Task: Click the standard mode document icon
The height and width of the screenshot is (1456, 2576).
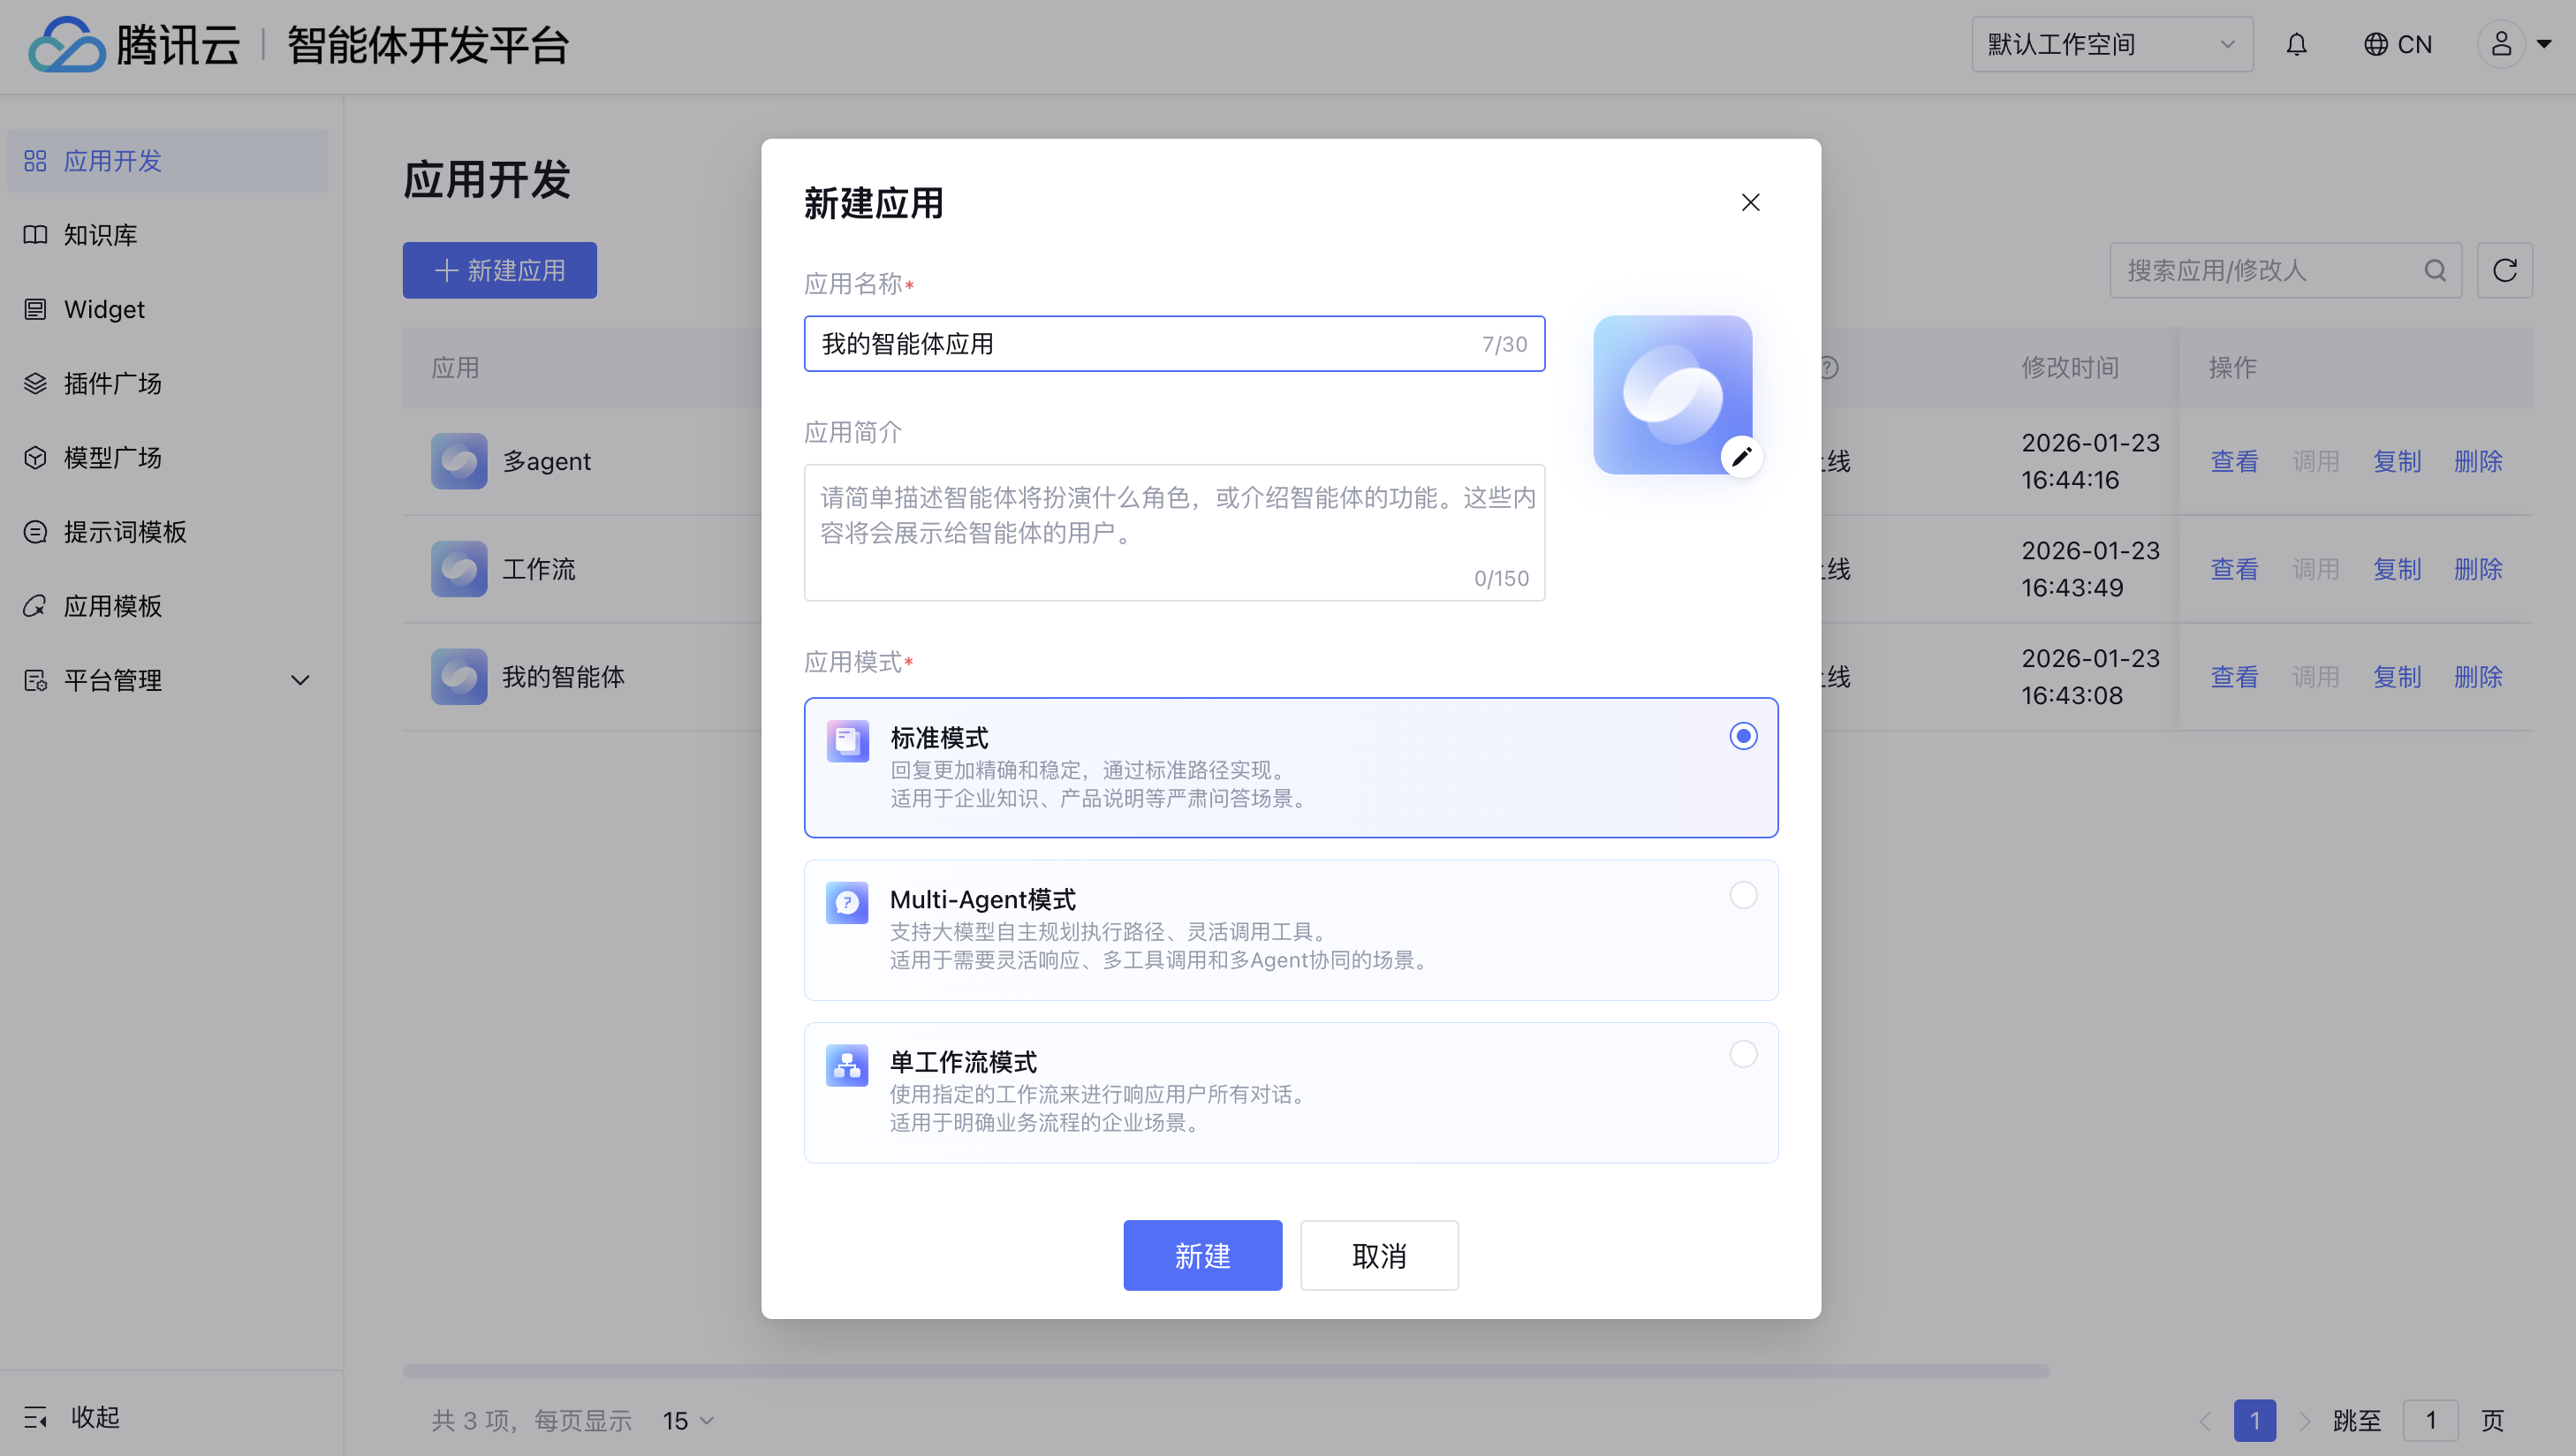Action: coord(847,741)
